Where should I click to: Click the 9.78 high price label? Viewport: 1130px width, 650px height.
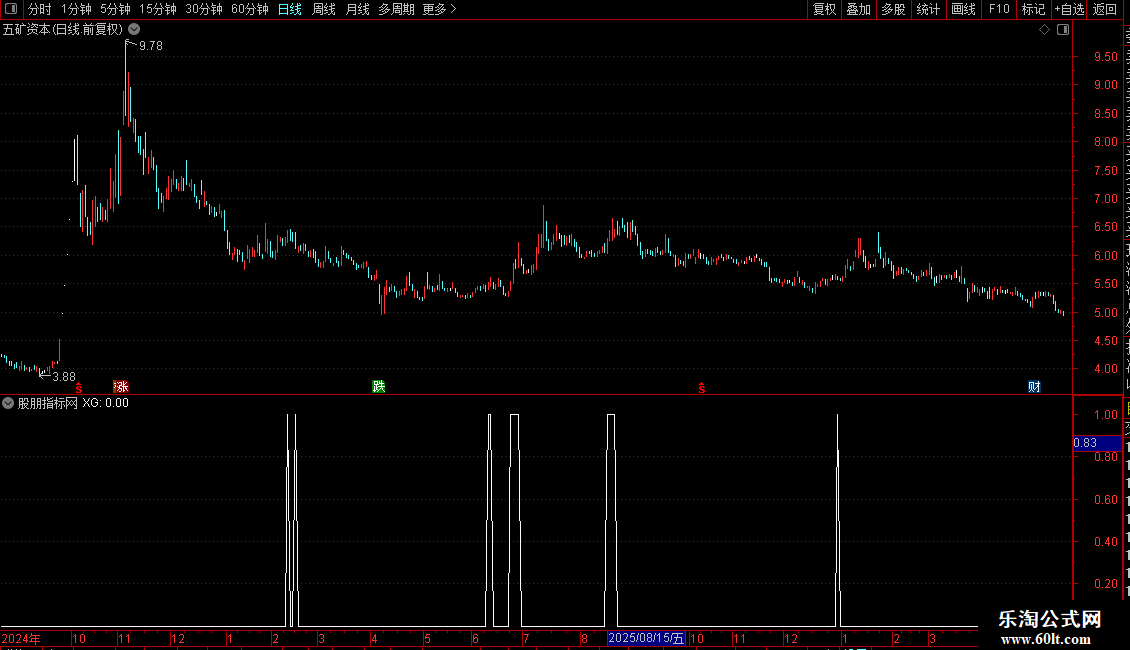[x=151, y=45]
